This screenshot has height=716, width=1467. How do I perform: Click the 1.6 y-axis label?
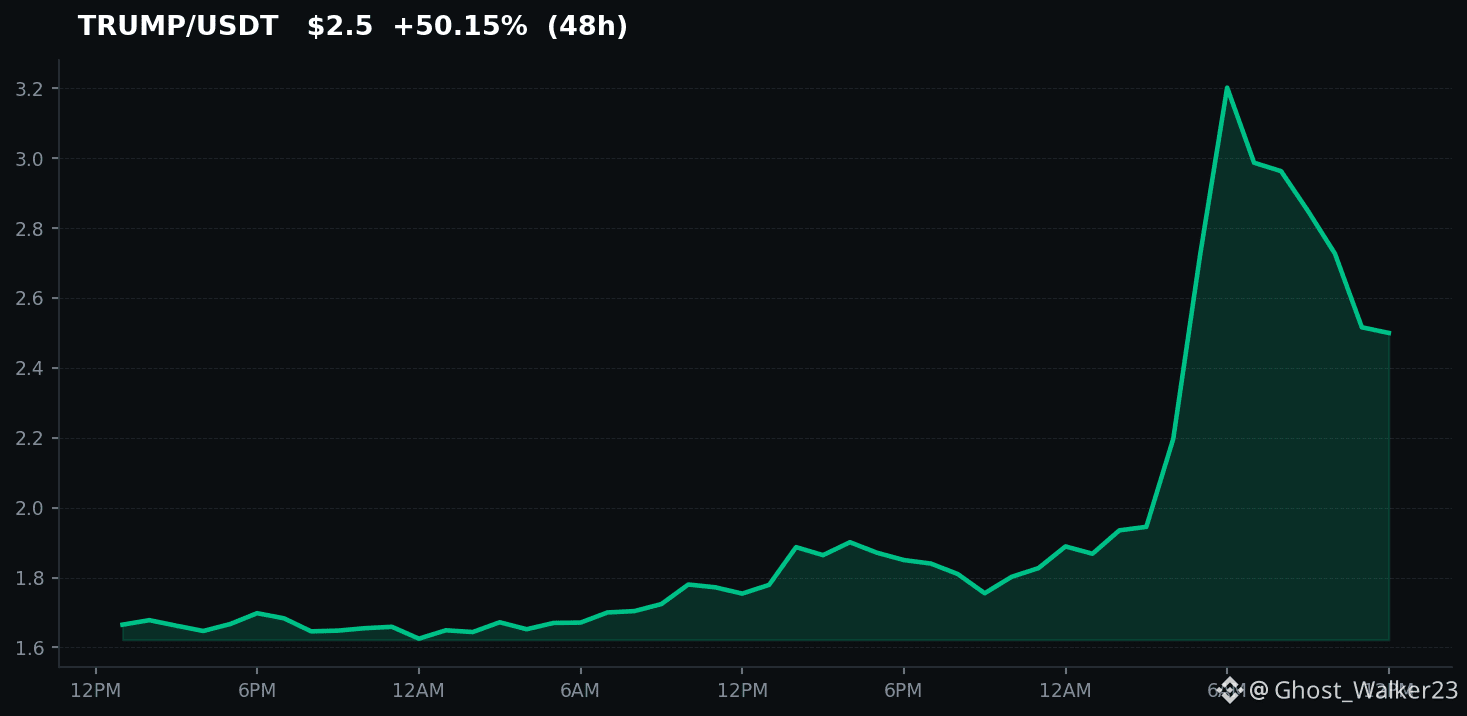pos(30,649)
